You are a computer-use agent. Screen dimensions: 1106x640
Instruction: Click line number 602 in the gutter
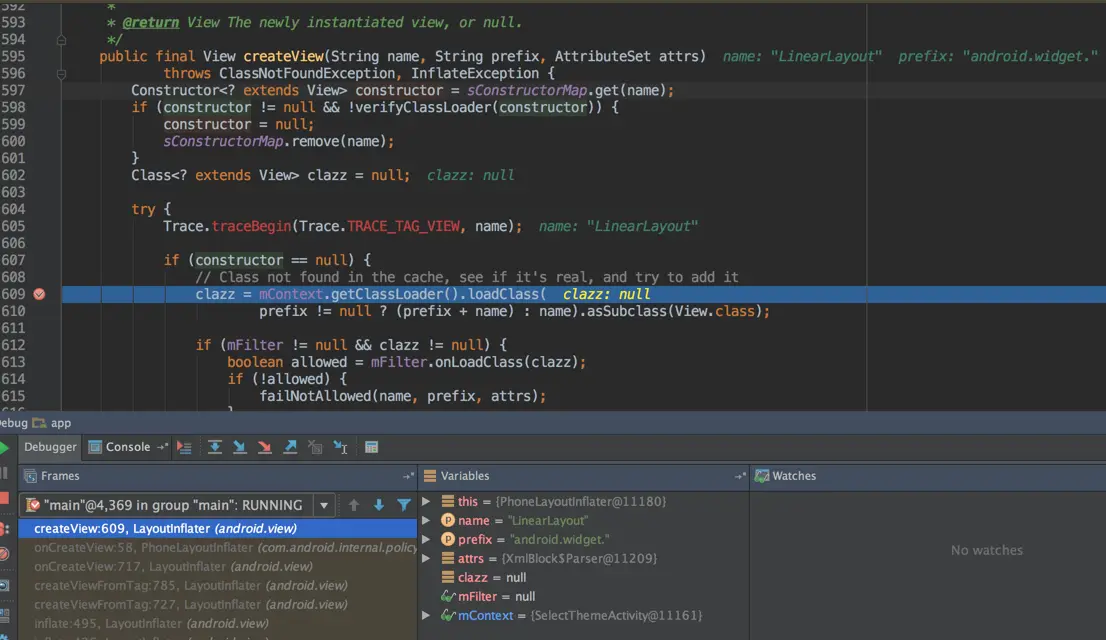13,176
